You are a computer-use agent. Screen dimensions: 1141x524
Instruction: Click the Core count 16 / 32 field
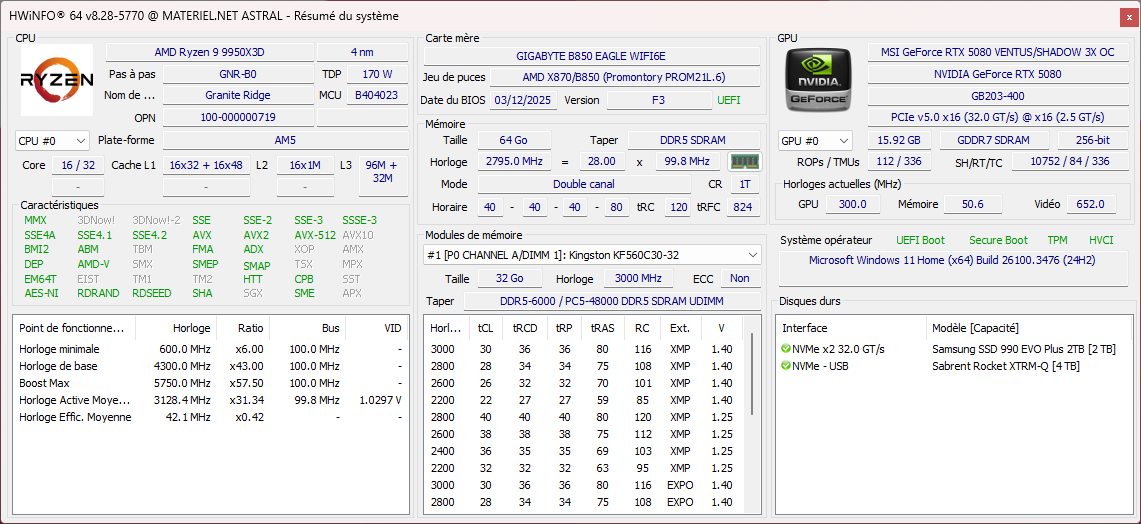[79, 165]
